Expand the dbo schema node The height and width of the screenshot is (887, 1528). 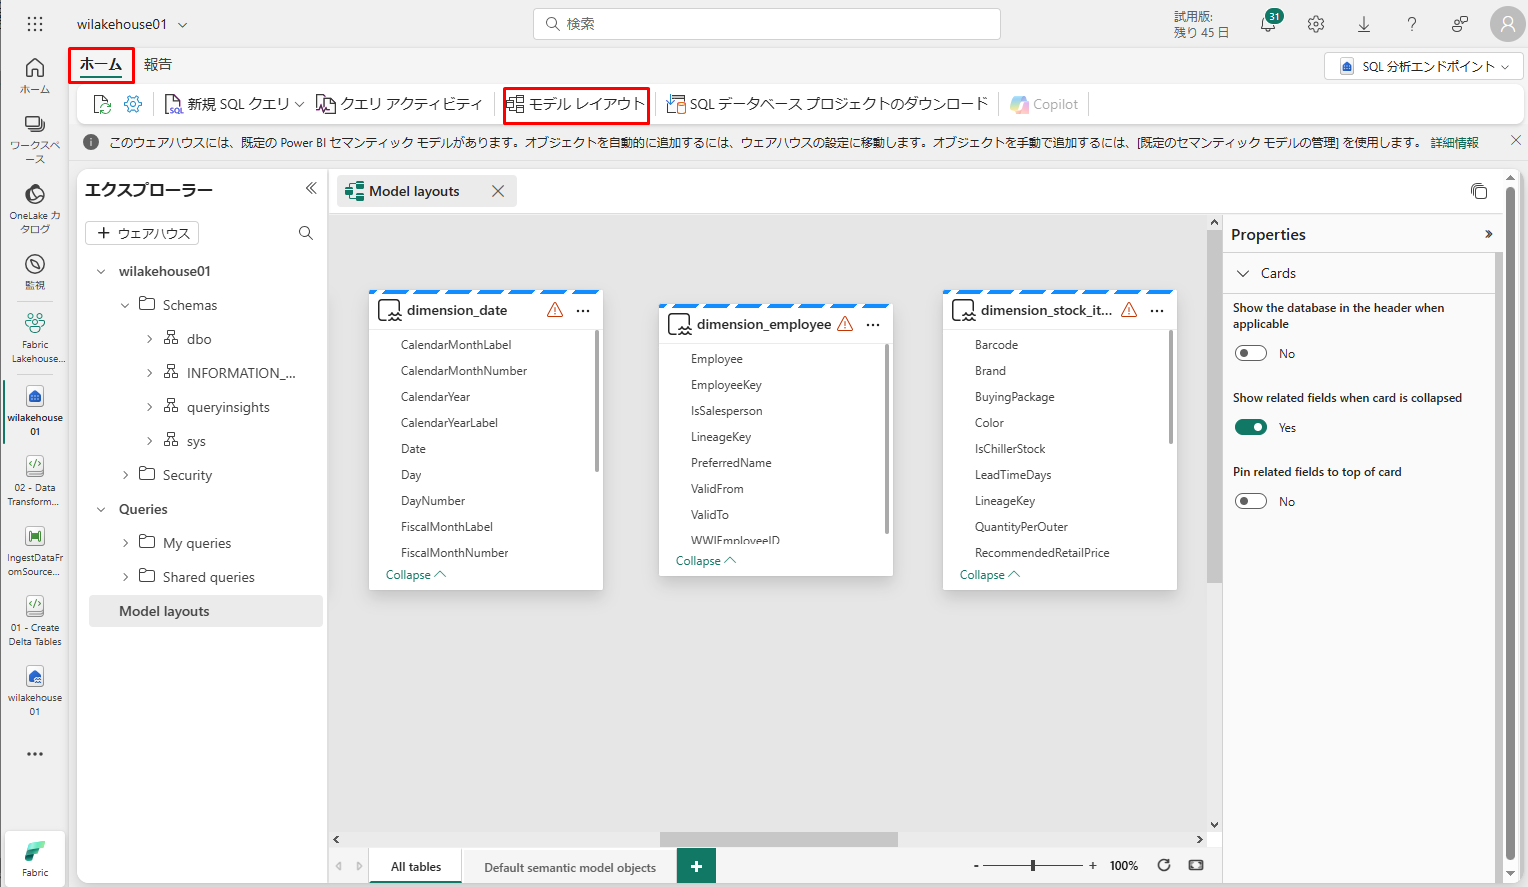[x=150, y=339]
